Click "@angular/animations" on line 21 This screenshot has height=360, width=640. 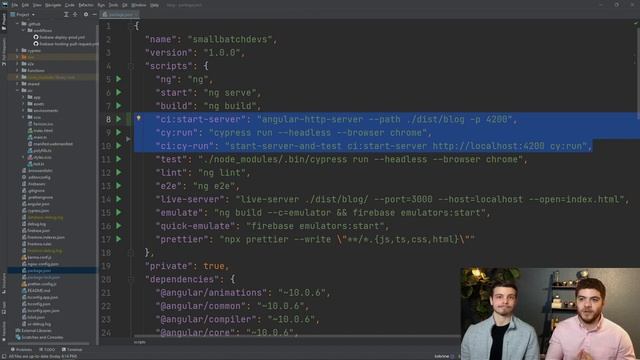211,293
